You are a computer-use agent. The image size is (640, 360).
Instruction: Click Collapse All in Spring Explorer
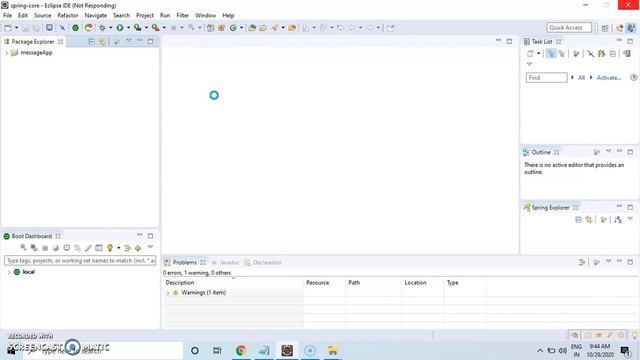click(578, 220)
